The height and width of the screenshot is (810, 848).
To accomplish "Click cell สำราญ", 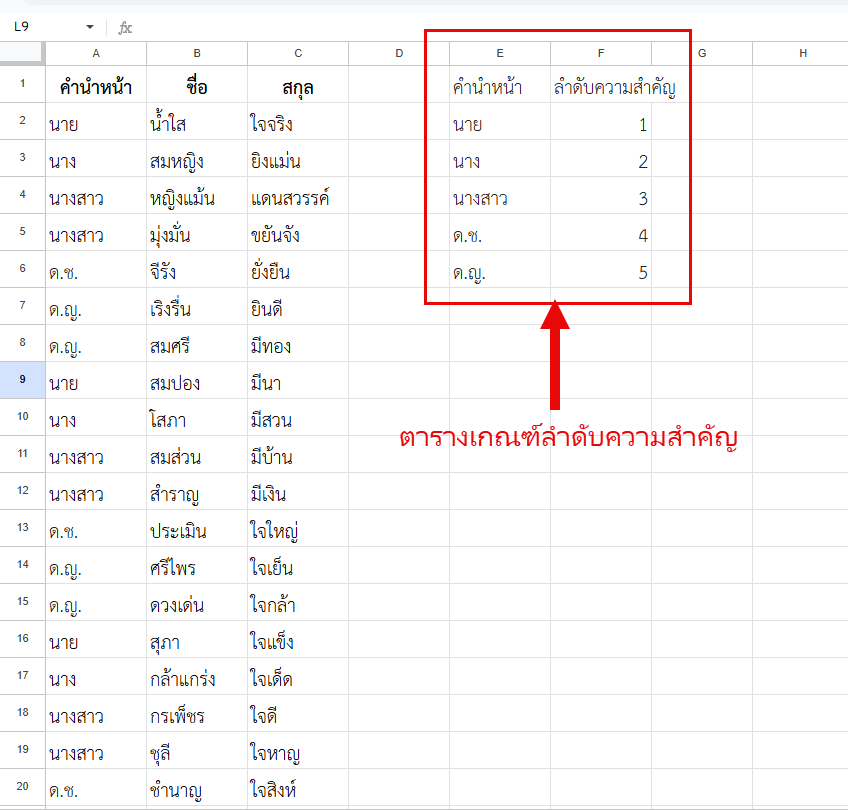I will click(197, 492).
